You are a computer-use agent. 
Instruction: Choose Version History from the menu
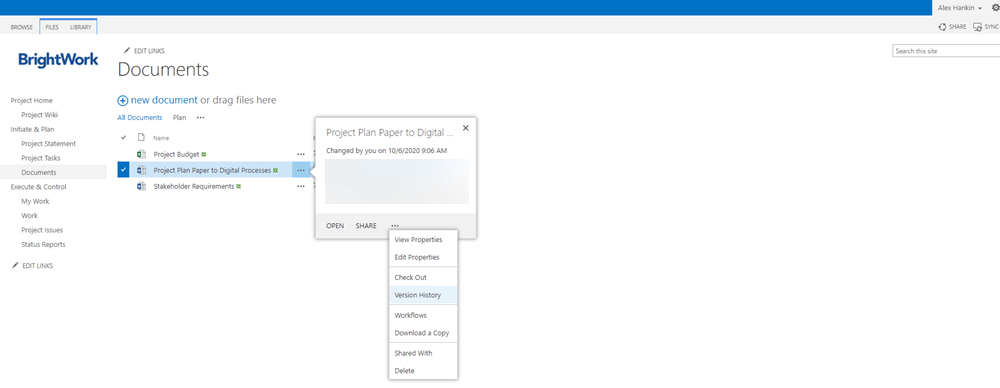pos(423,295)
